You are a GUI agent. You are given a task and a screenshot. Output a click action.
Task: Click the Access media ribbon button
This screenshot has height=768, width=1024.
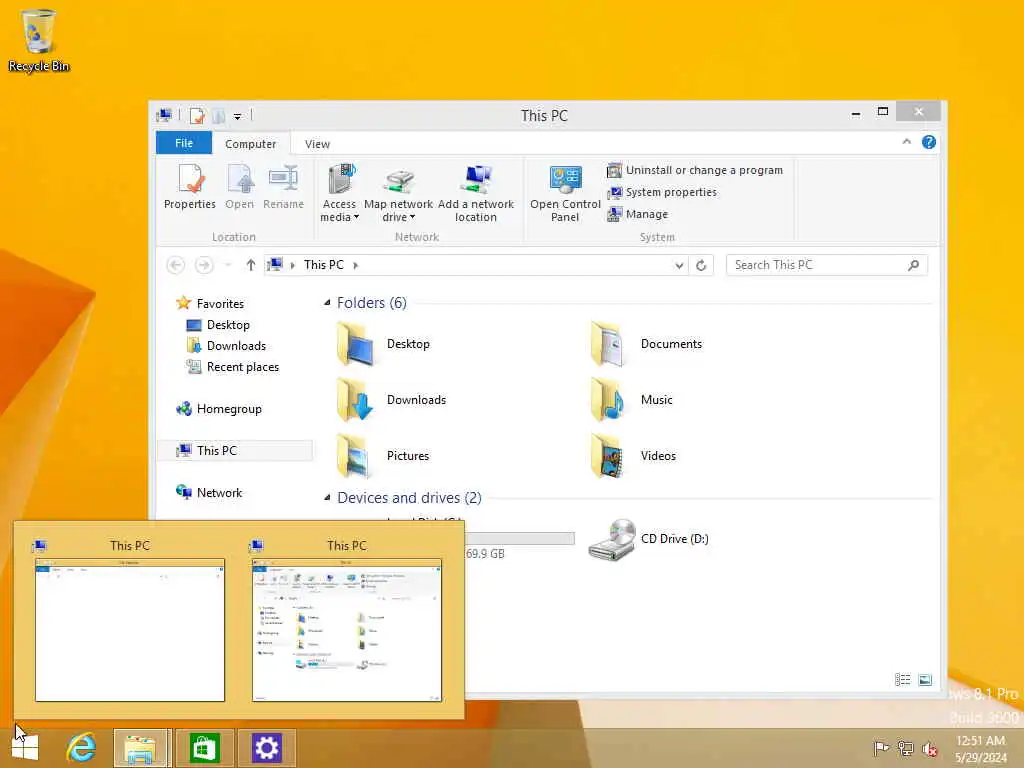(340, 193)
